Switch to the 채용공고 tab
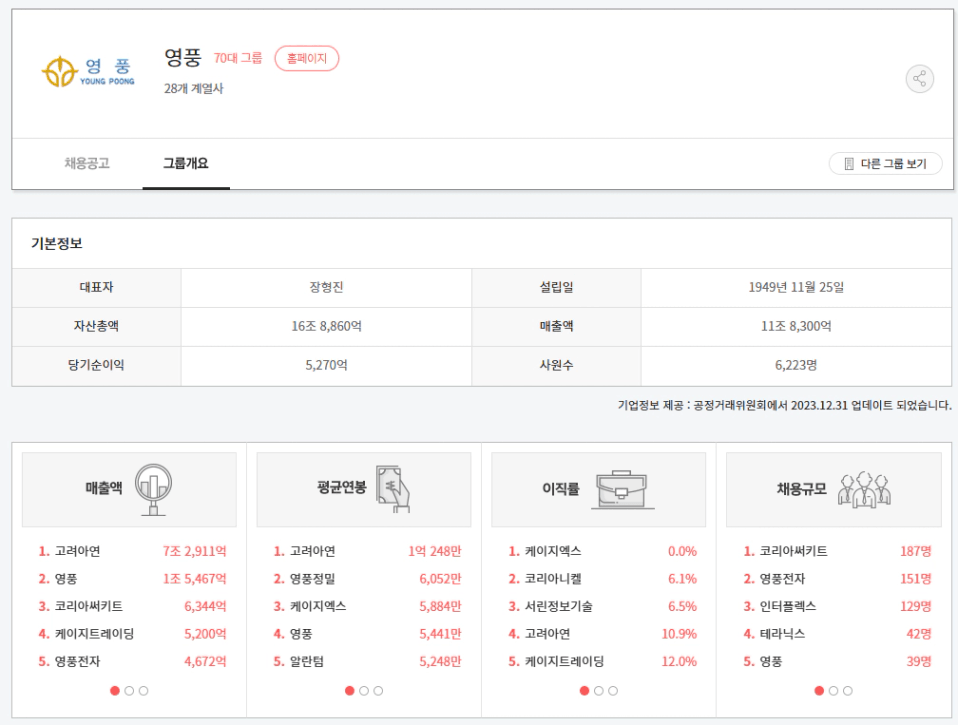The height and width of the screenshot is (725, 958). (x=87, y=163)
